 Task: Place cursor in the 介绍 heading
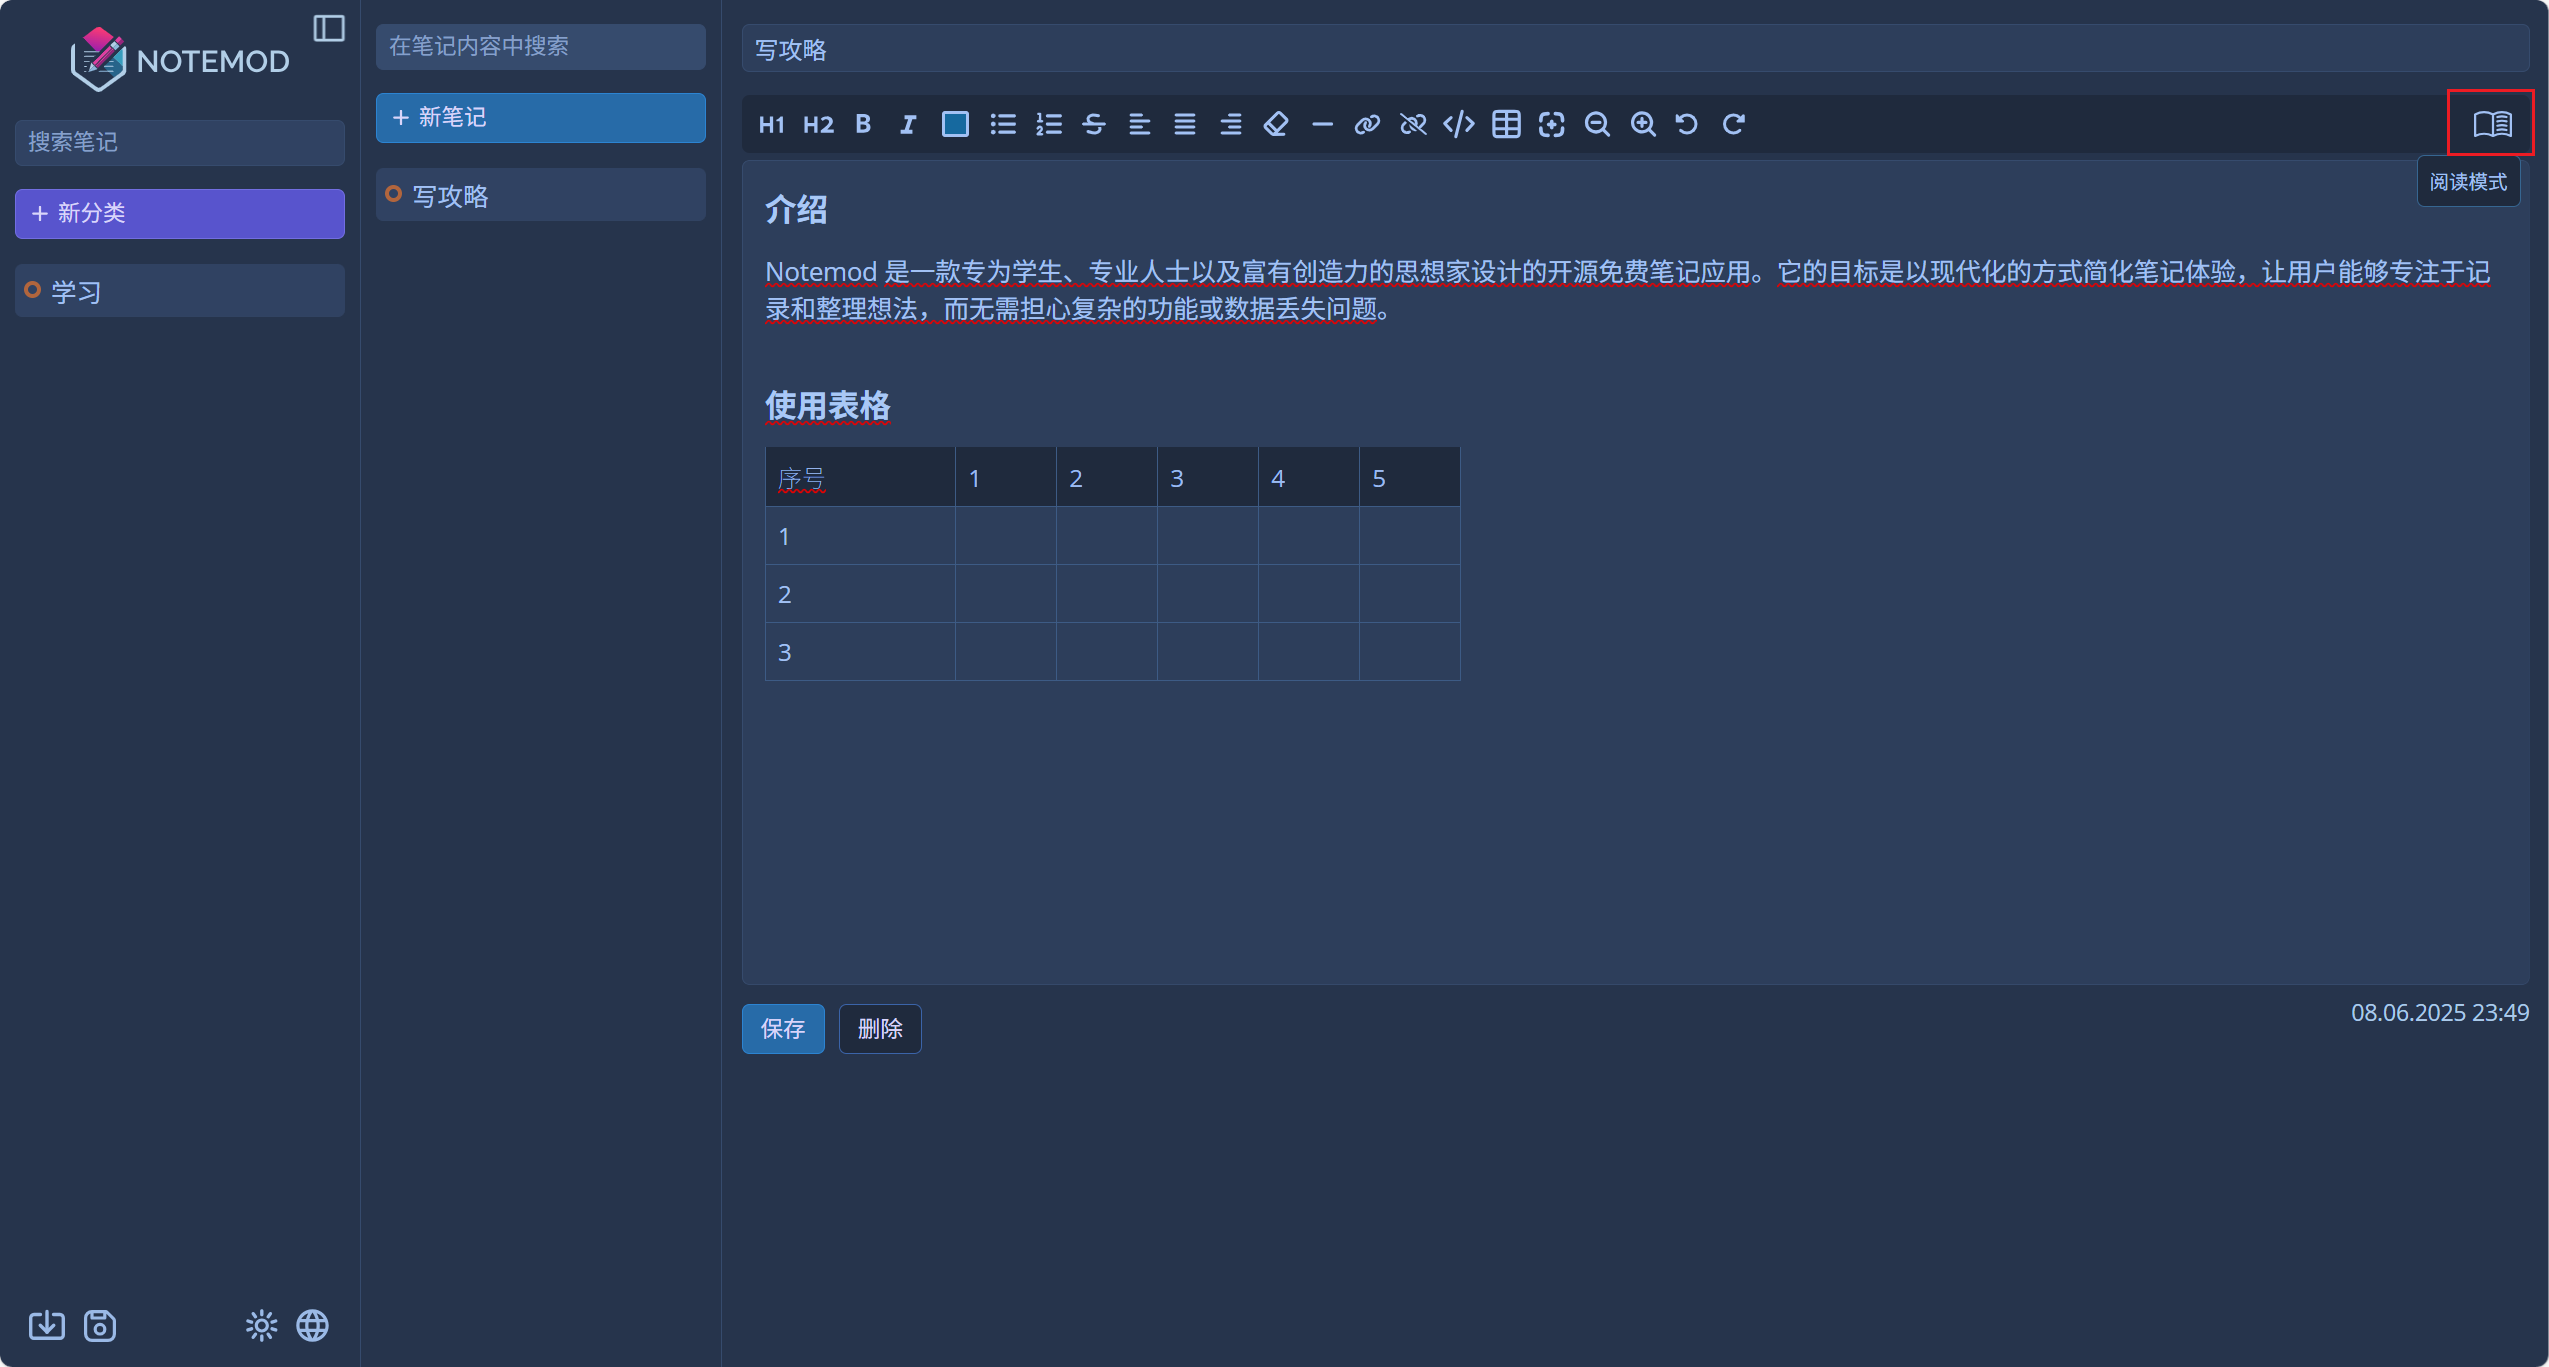pyautogui.click(x=796, y=210)
